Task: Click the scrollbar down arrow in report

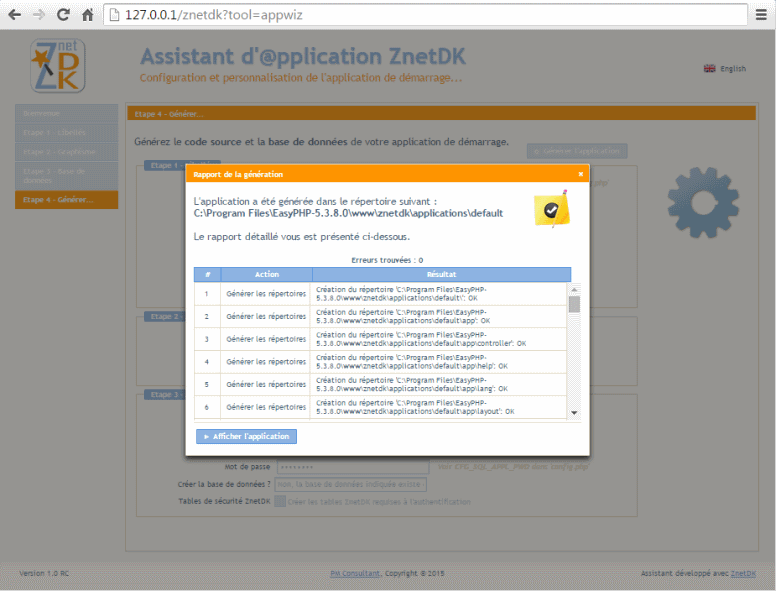Action: point(574,412)
